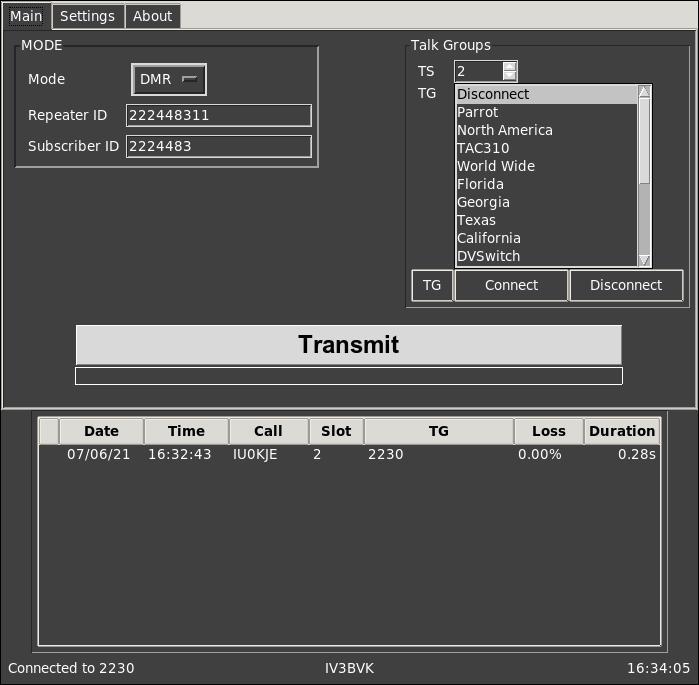Select TAC310 talk group

click(x=547, y=148)
